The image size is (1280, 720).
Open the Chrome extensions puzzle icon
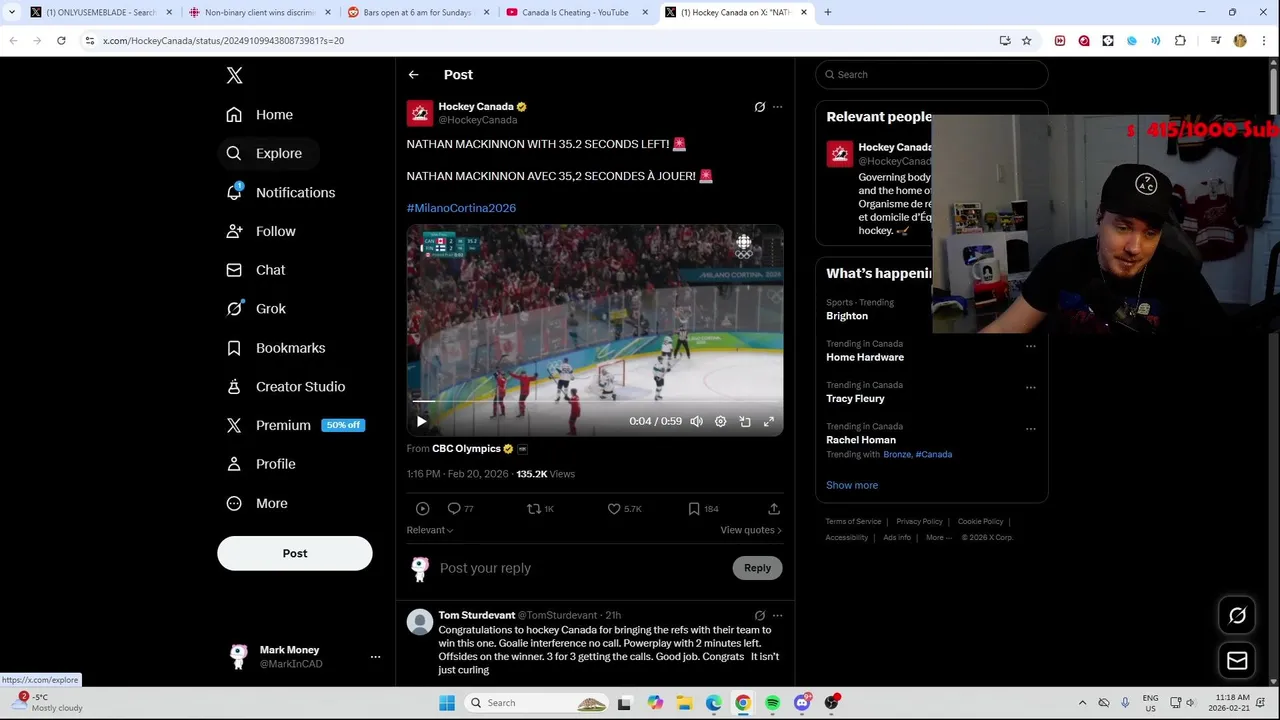click(1180, 40)
